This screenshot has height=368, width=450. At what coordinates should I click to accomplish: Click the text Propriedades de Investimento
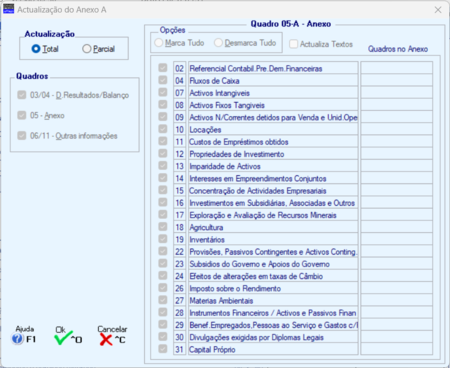[x=237, y=154]
